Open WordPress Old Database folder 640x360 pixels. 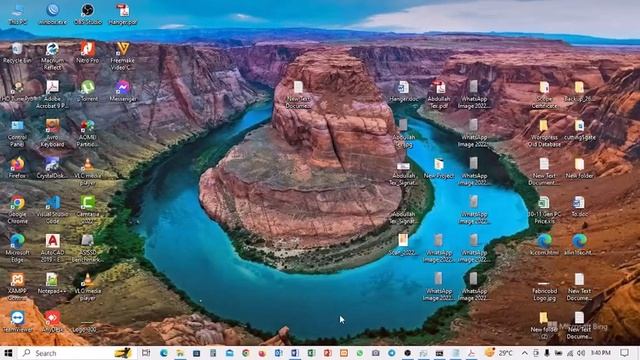[x=544, y=133]
